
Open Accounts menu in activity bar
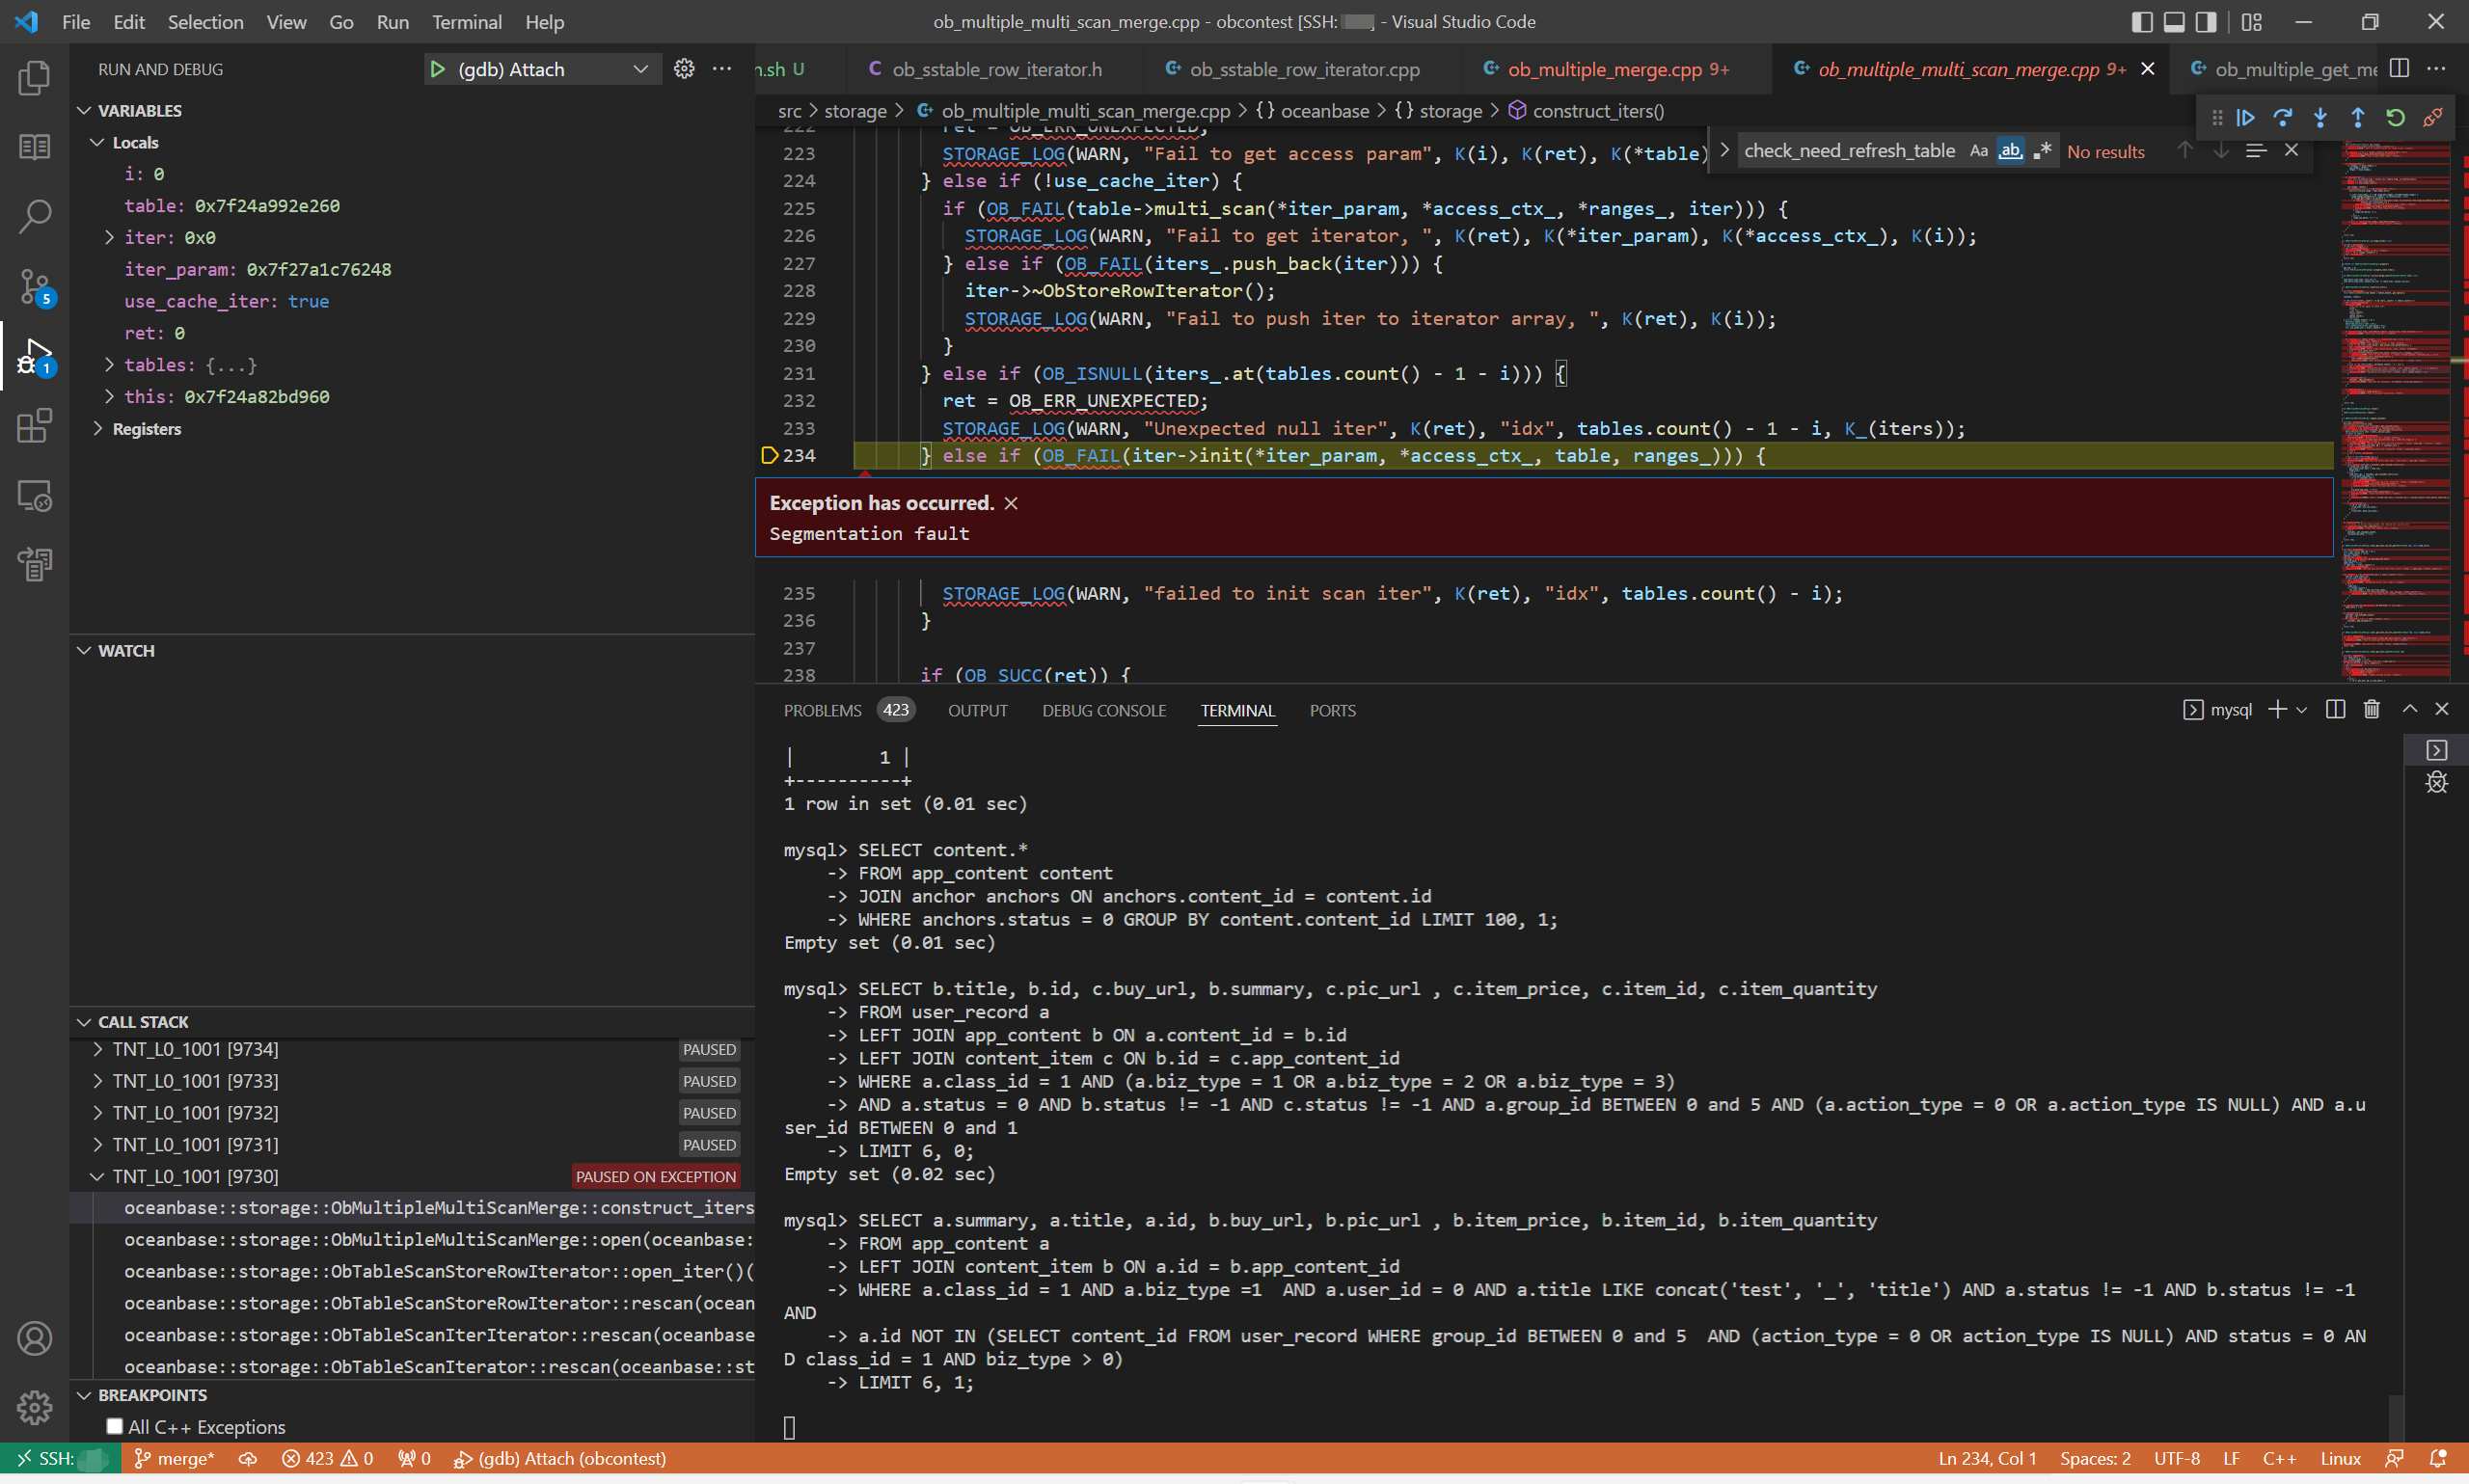34,1338
